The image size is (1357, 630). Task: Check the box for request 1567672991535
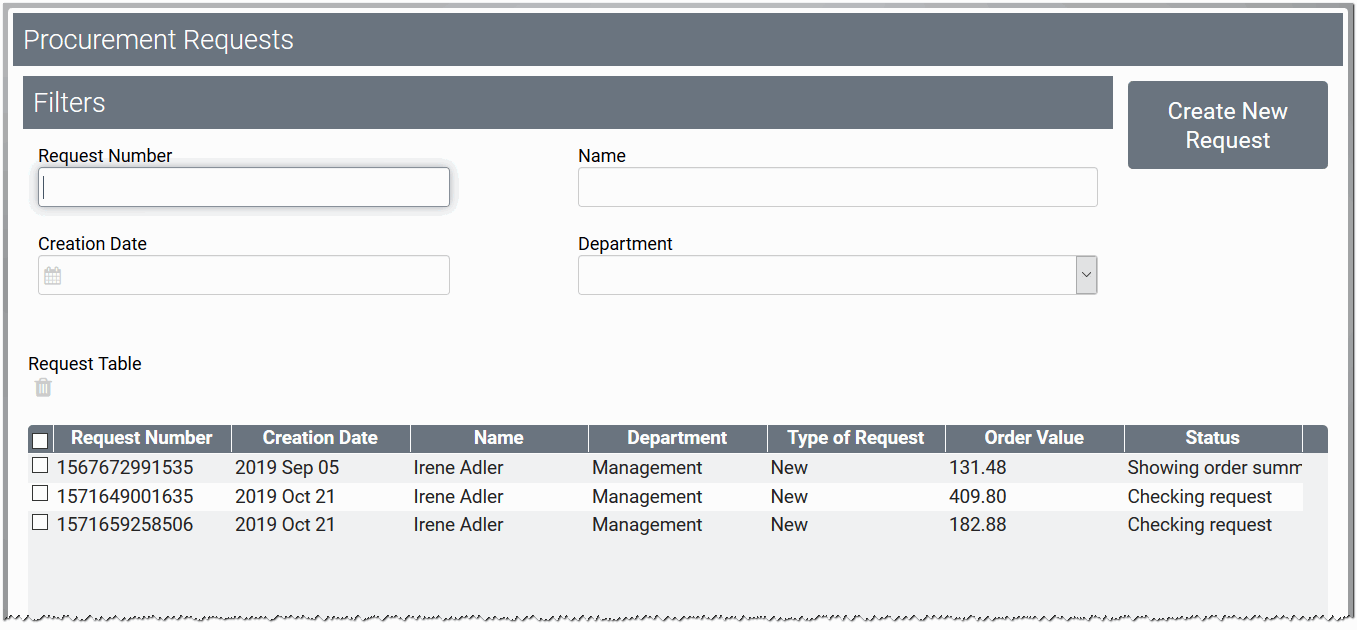(x=40, y=465)
